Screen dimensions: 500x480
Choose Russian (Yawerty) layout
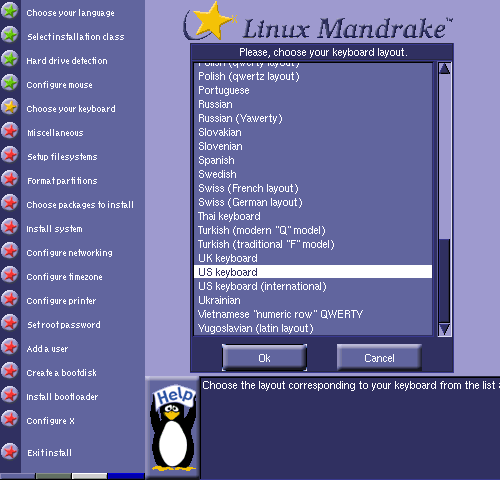(313, 119)
